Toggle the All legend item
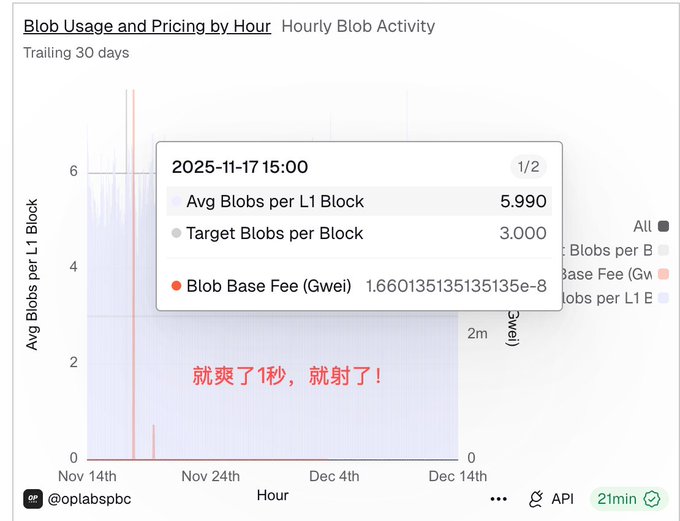The width and height of the screenshot is (680, 521). click(642, 226)
